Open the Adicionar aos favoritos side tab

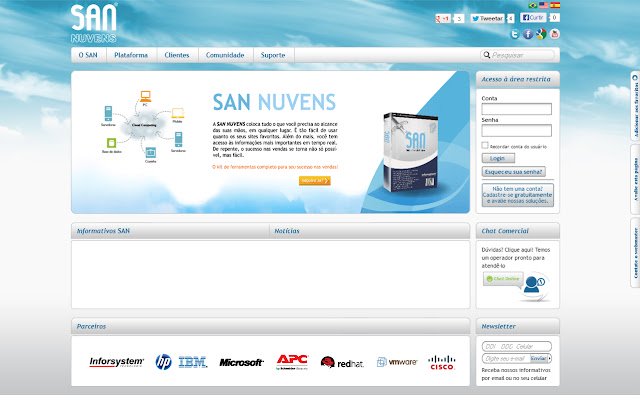click(635, 106)
